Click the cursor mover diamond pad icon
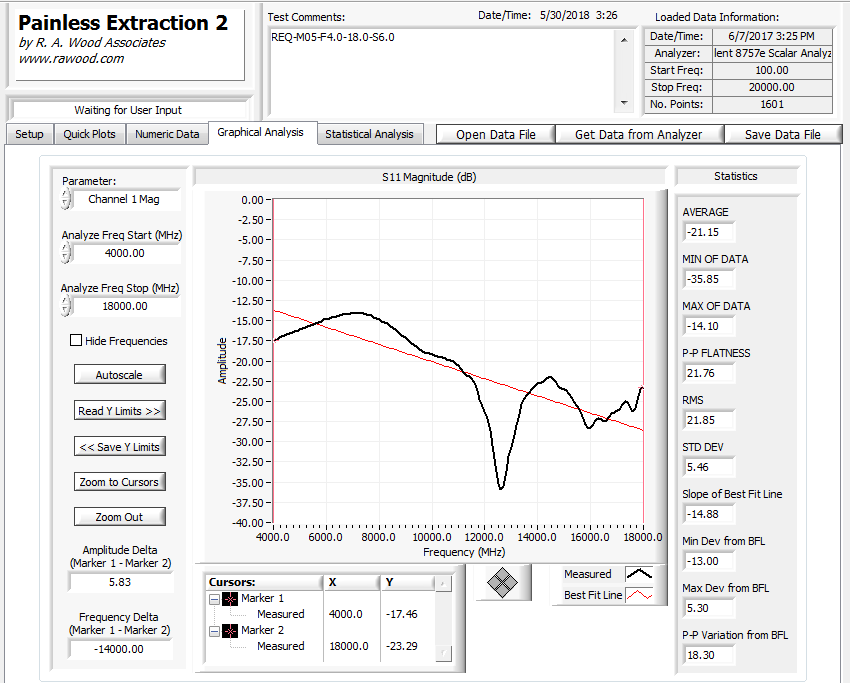This screenshot has width=850, height=683. [503, 583]
